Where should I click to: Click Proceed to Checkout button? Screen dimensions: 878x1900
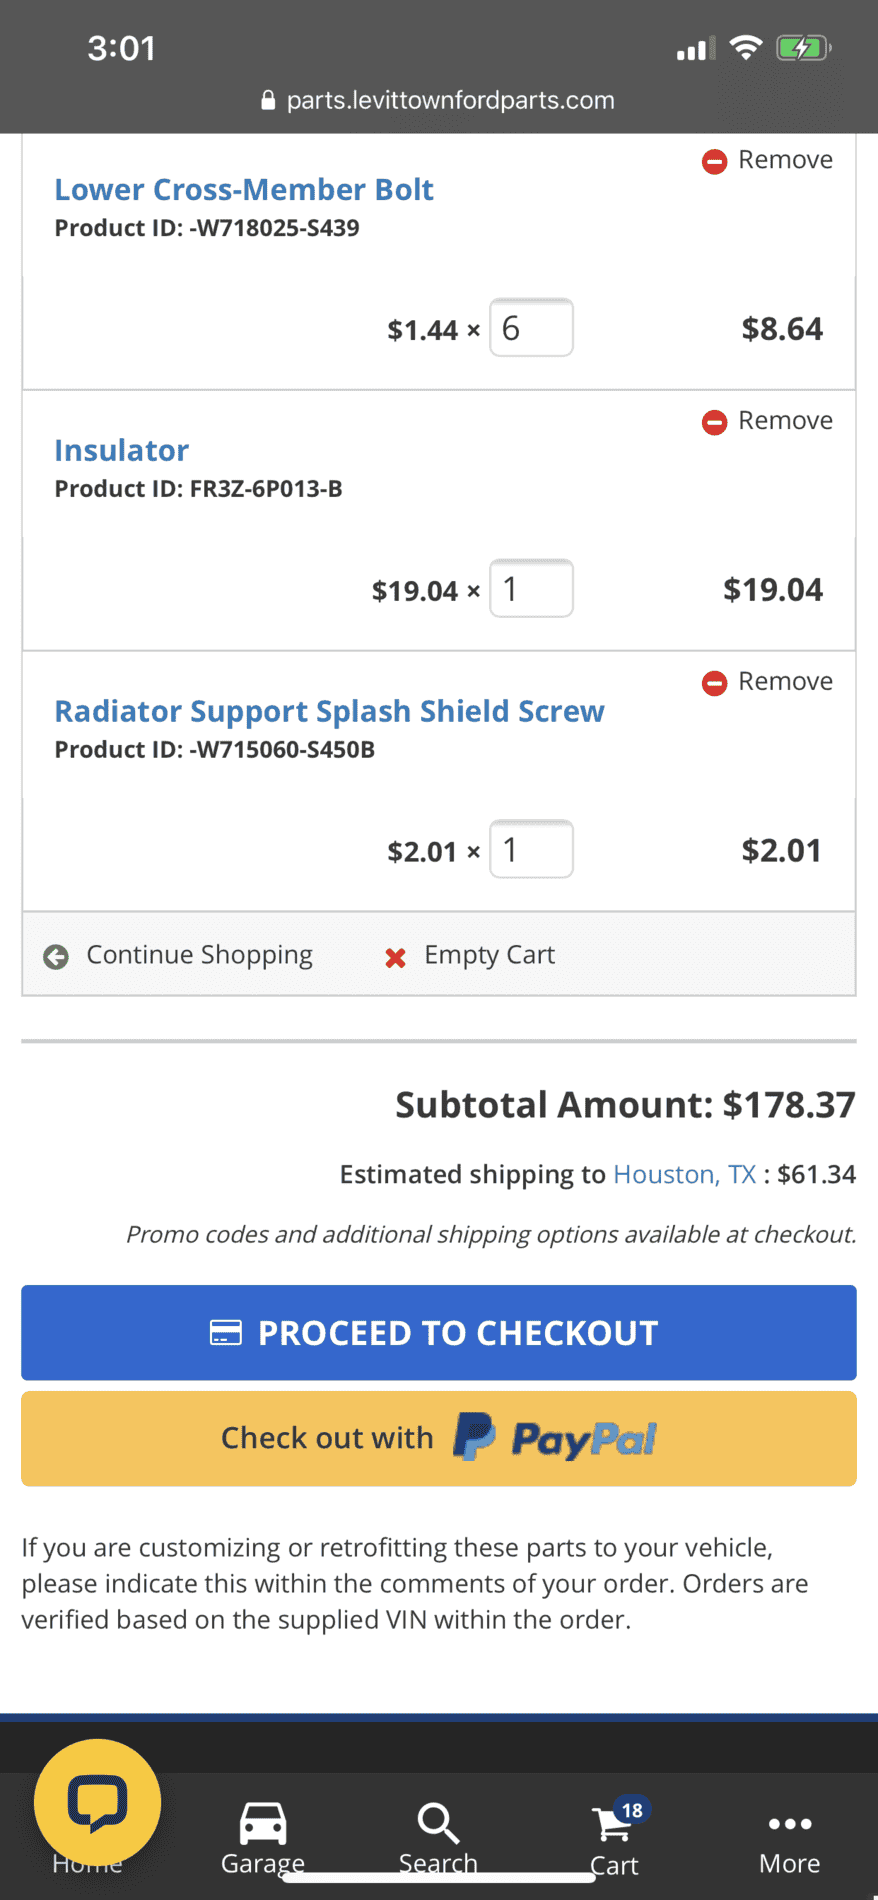[439, 1333]
